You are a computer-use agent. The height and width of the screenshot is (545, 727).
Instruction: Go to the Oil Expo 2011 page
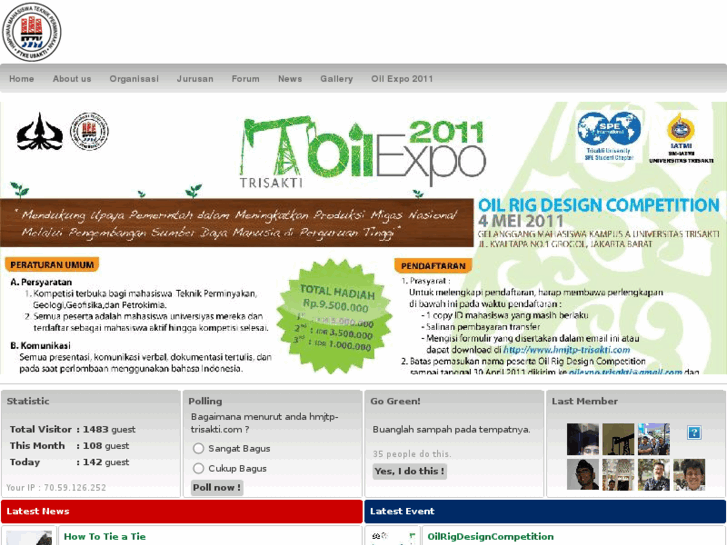[x=402, y=79]
